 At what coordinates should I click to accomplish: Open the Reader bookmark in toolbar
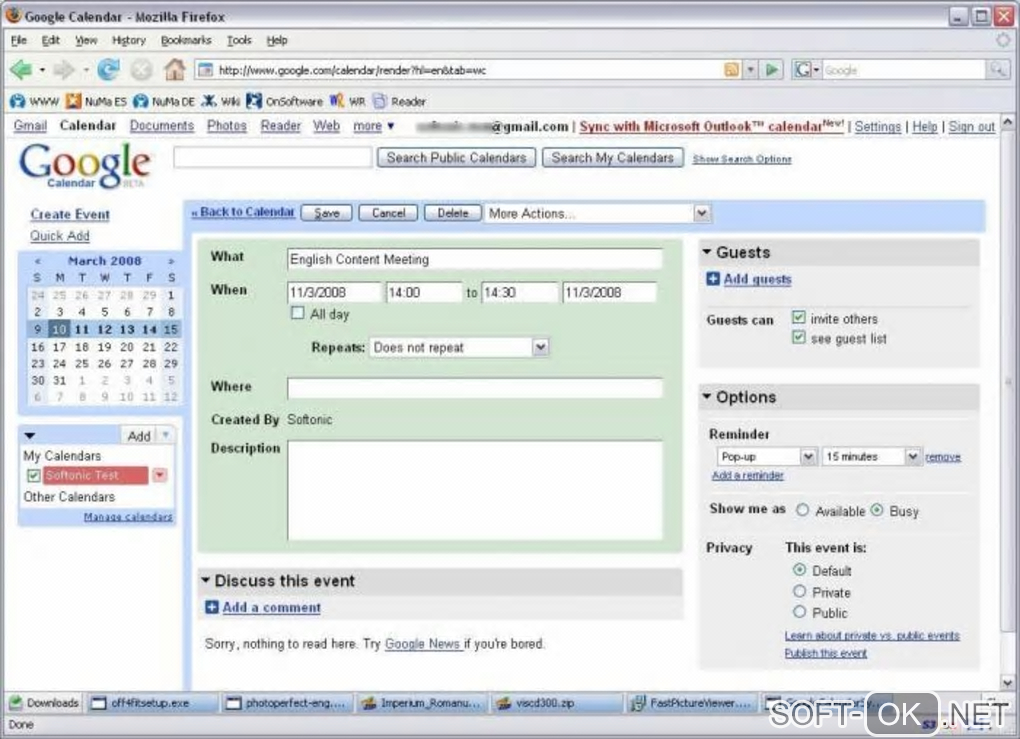399,101
